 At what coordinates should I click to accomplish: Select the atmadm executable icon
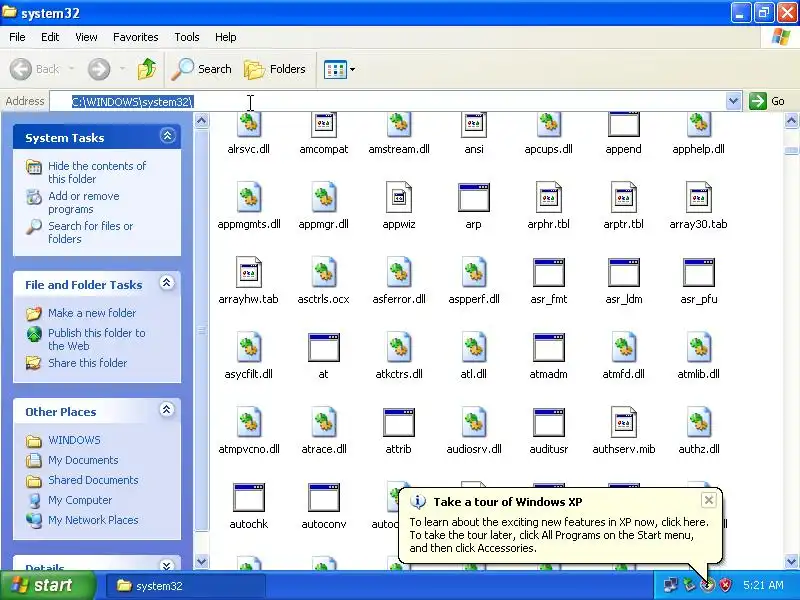pos(549,348)
